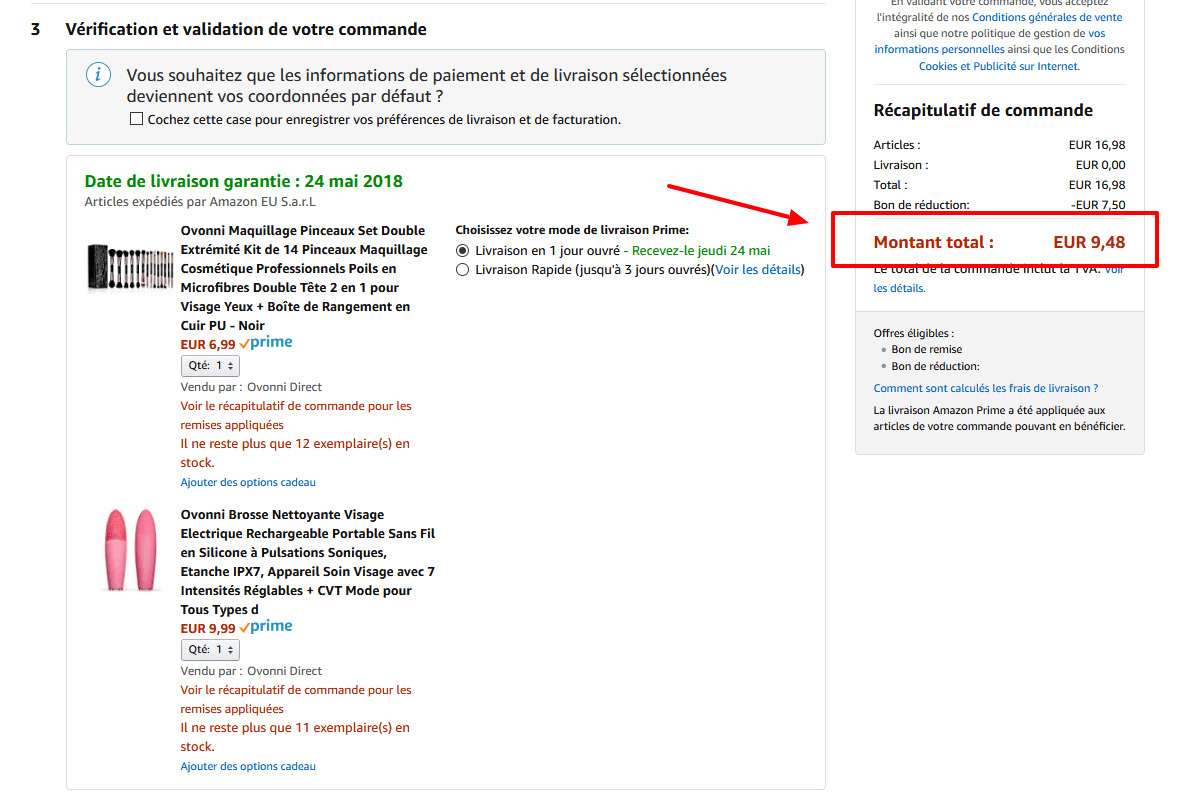Open the Conditions générales de vente link
The width and height of the screenshot is (1183, 801).
[1046, 16]
